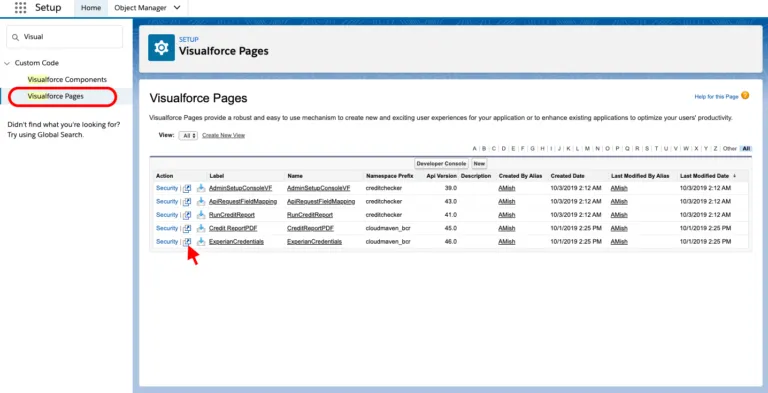
Task: Click Security link for ApiRequestFieldMapping
Action: pos(167,201)
